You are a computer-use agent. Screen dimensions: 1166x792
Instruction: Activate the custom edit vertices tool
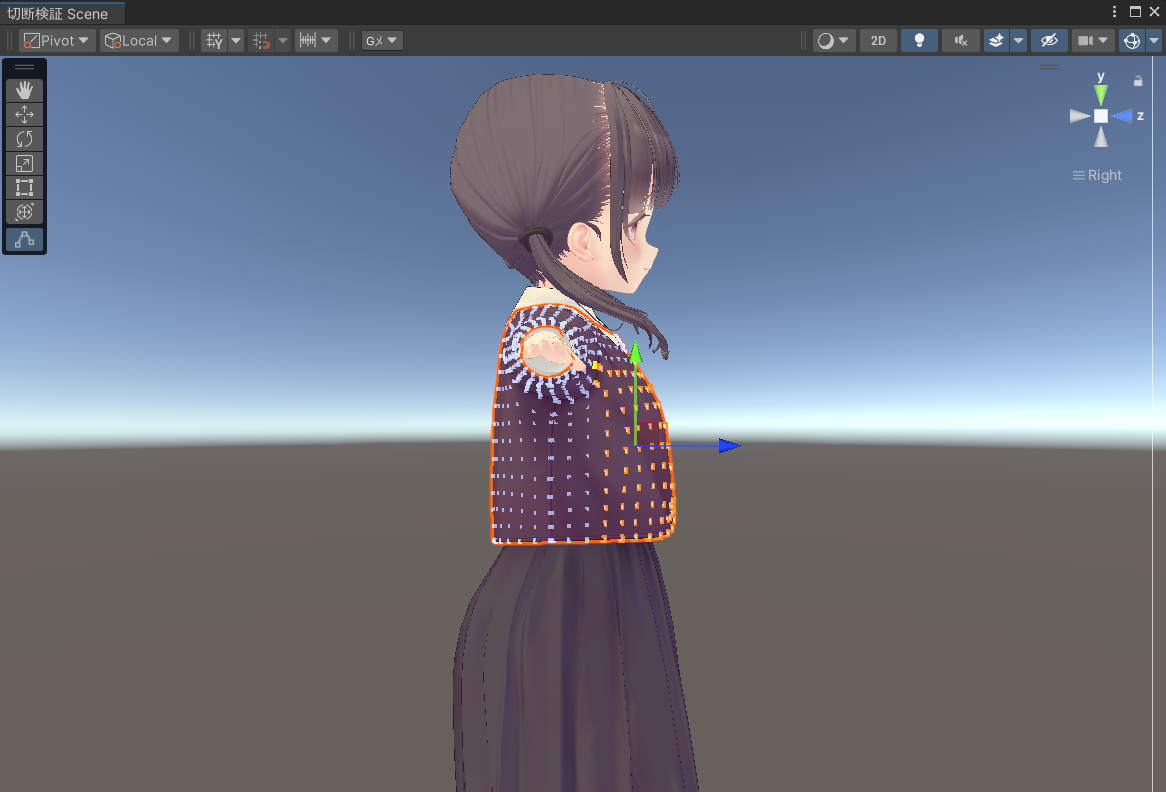click(25, 239)
